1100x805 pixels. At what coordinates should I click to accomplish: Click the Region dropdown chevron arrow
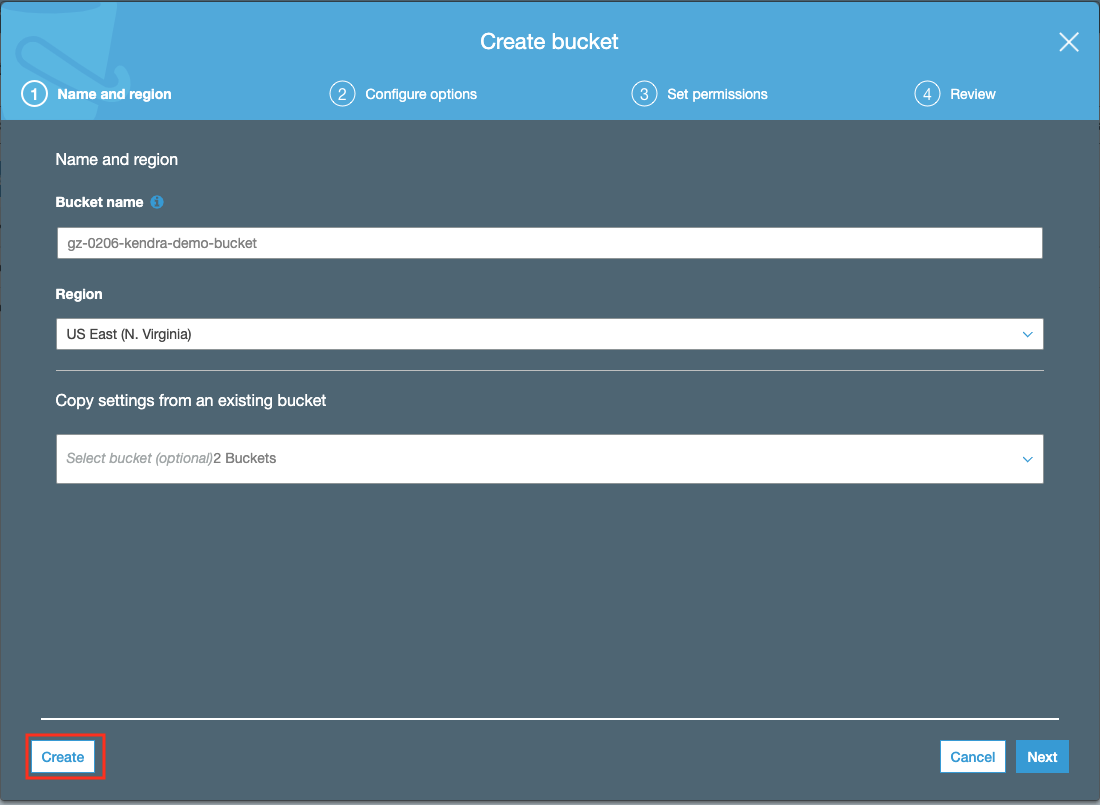1027,335
